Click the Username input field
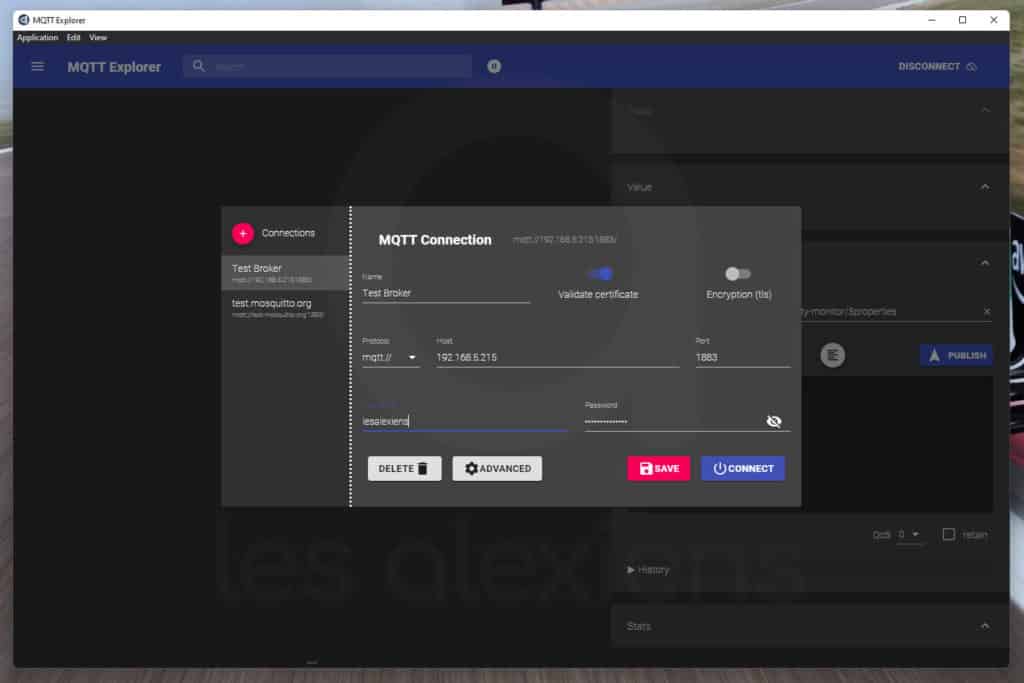Image resolution: width=1024 pixels, height=683 pixels. click(x=464, y=421)
